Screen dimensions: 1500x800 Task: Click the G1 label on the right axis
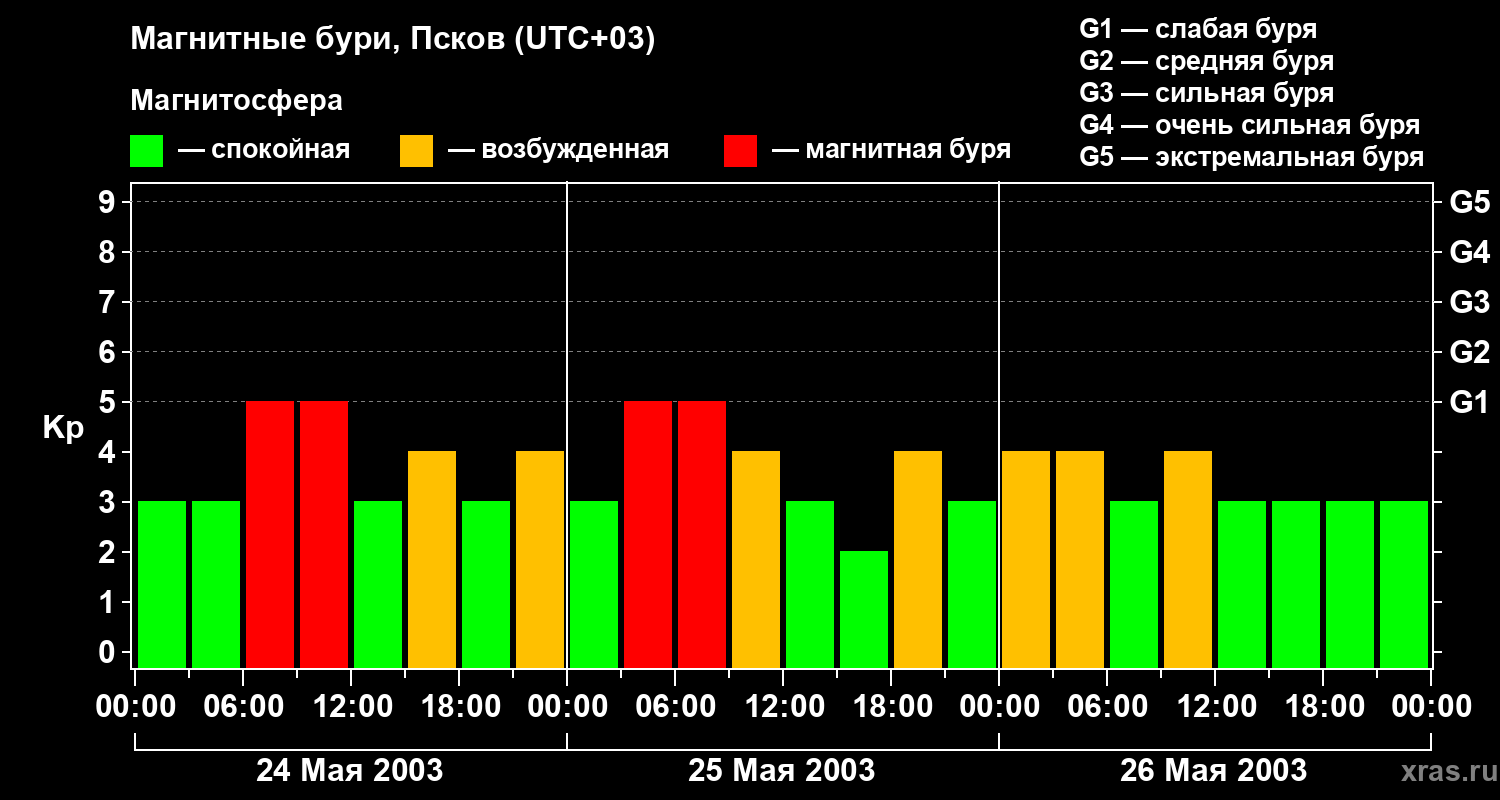[1469, 403]
